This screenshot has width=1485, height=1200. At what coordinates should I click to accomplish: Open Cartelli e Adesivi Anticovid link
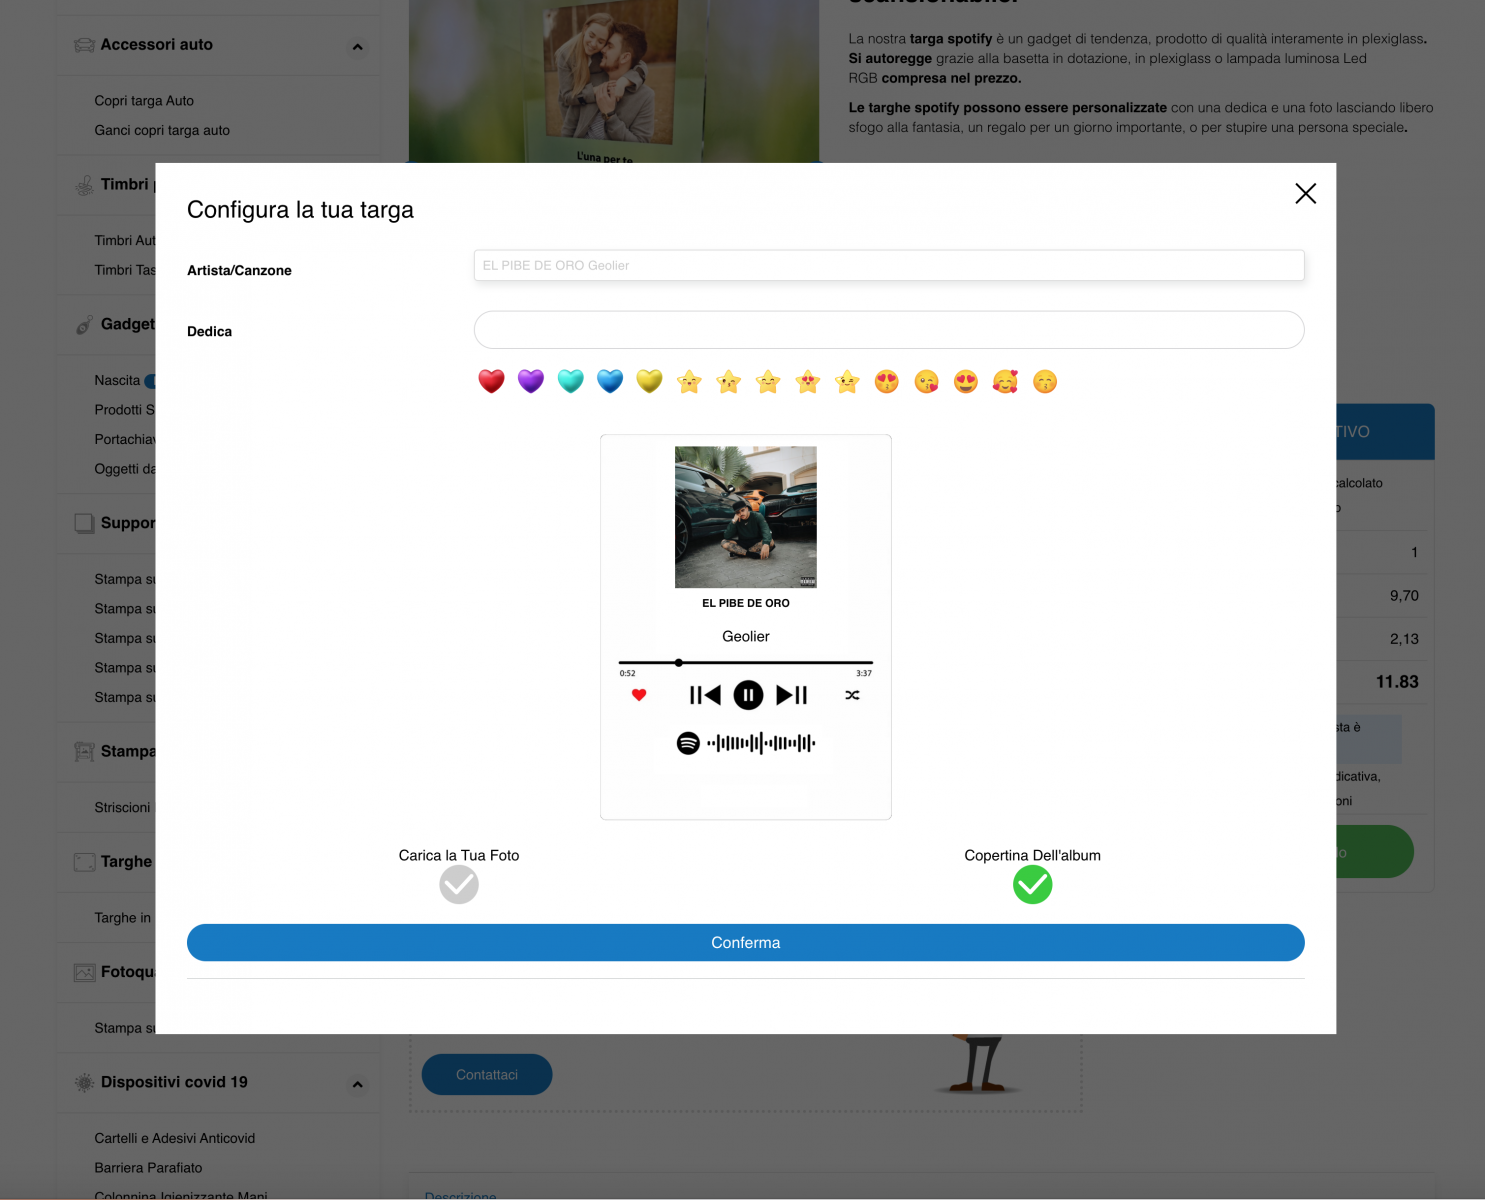click(x=175, y=1138)
